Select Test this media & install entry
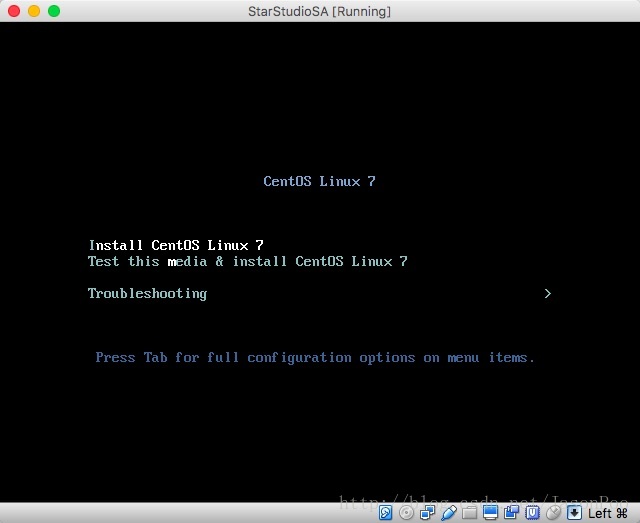 pos(248,261)
